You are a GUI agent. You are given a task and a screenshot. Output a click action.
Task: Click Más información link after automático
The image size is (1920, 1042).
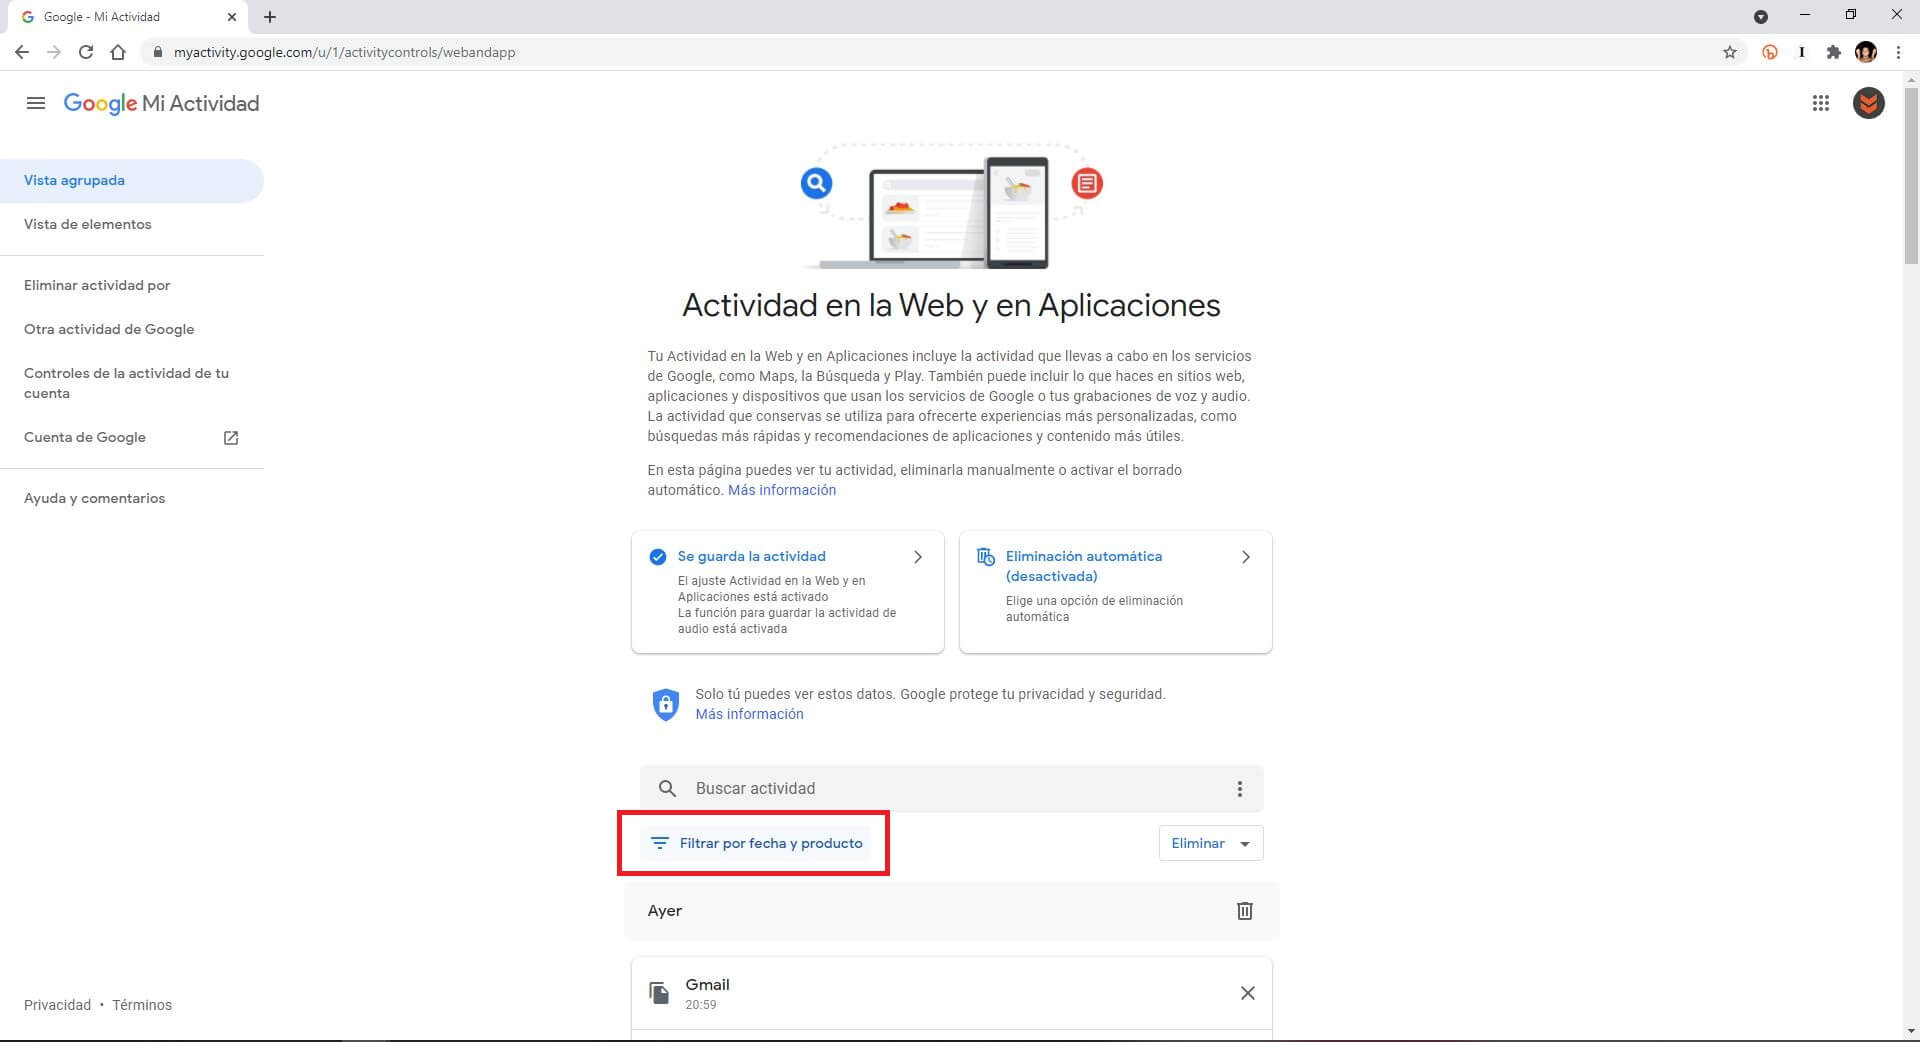782,490
